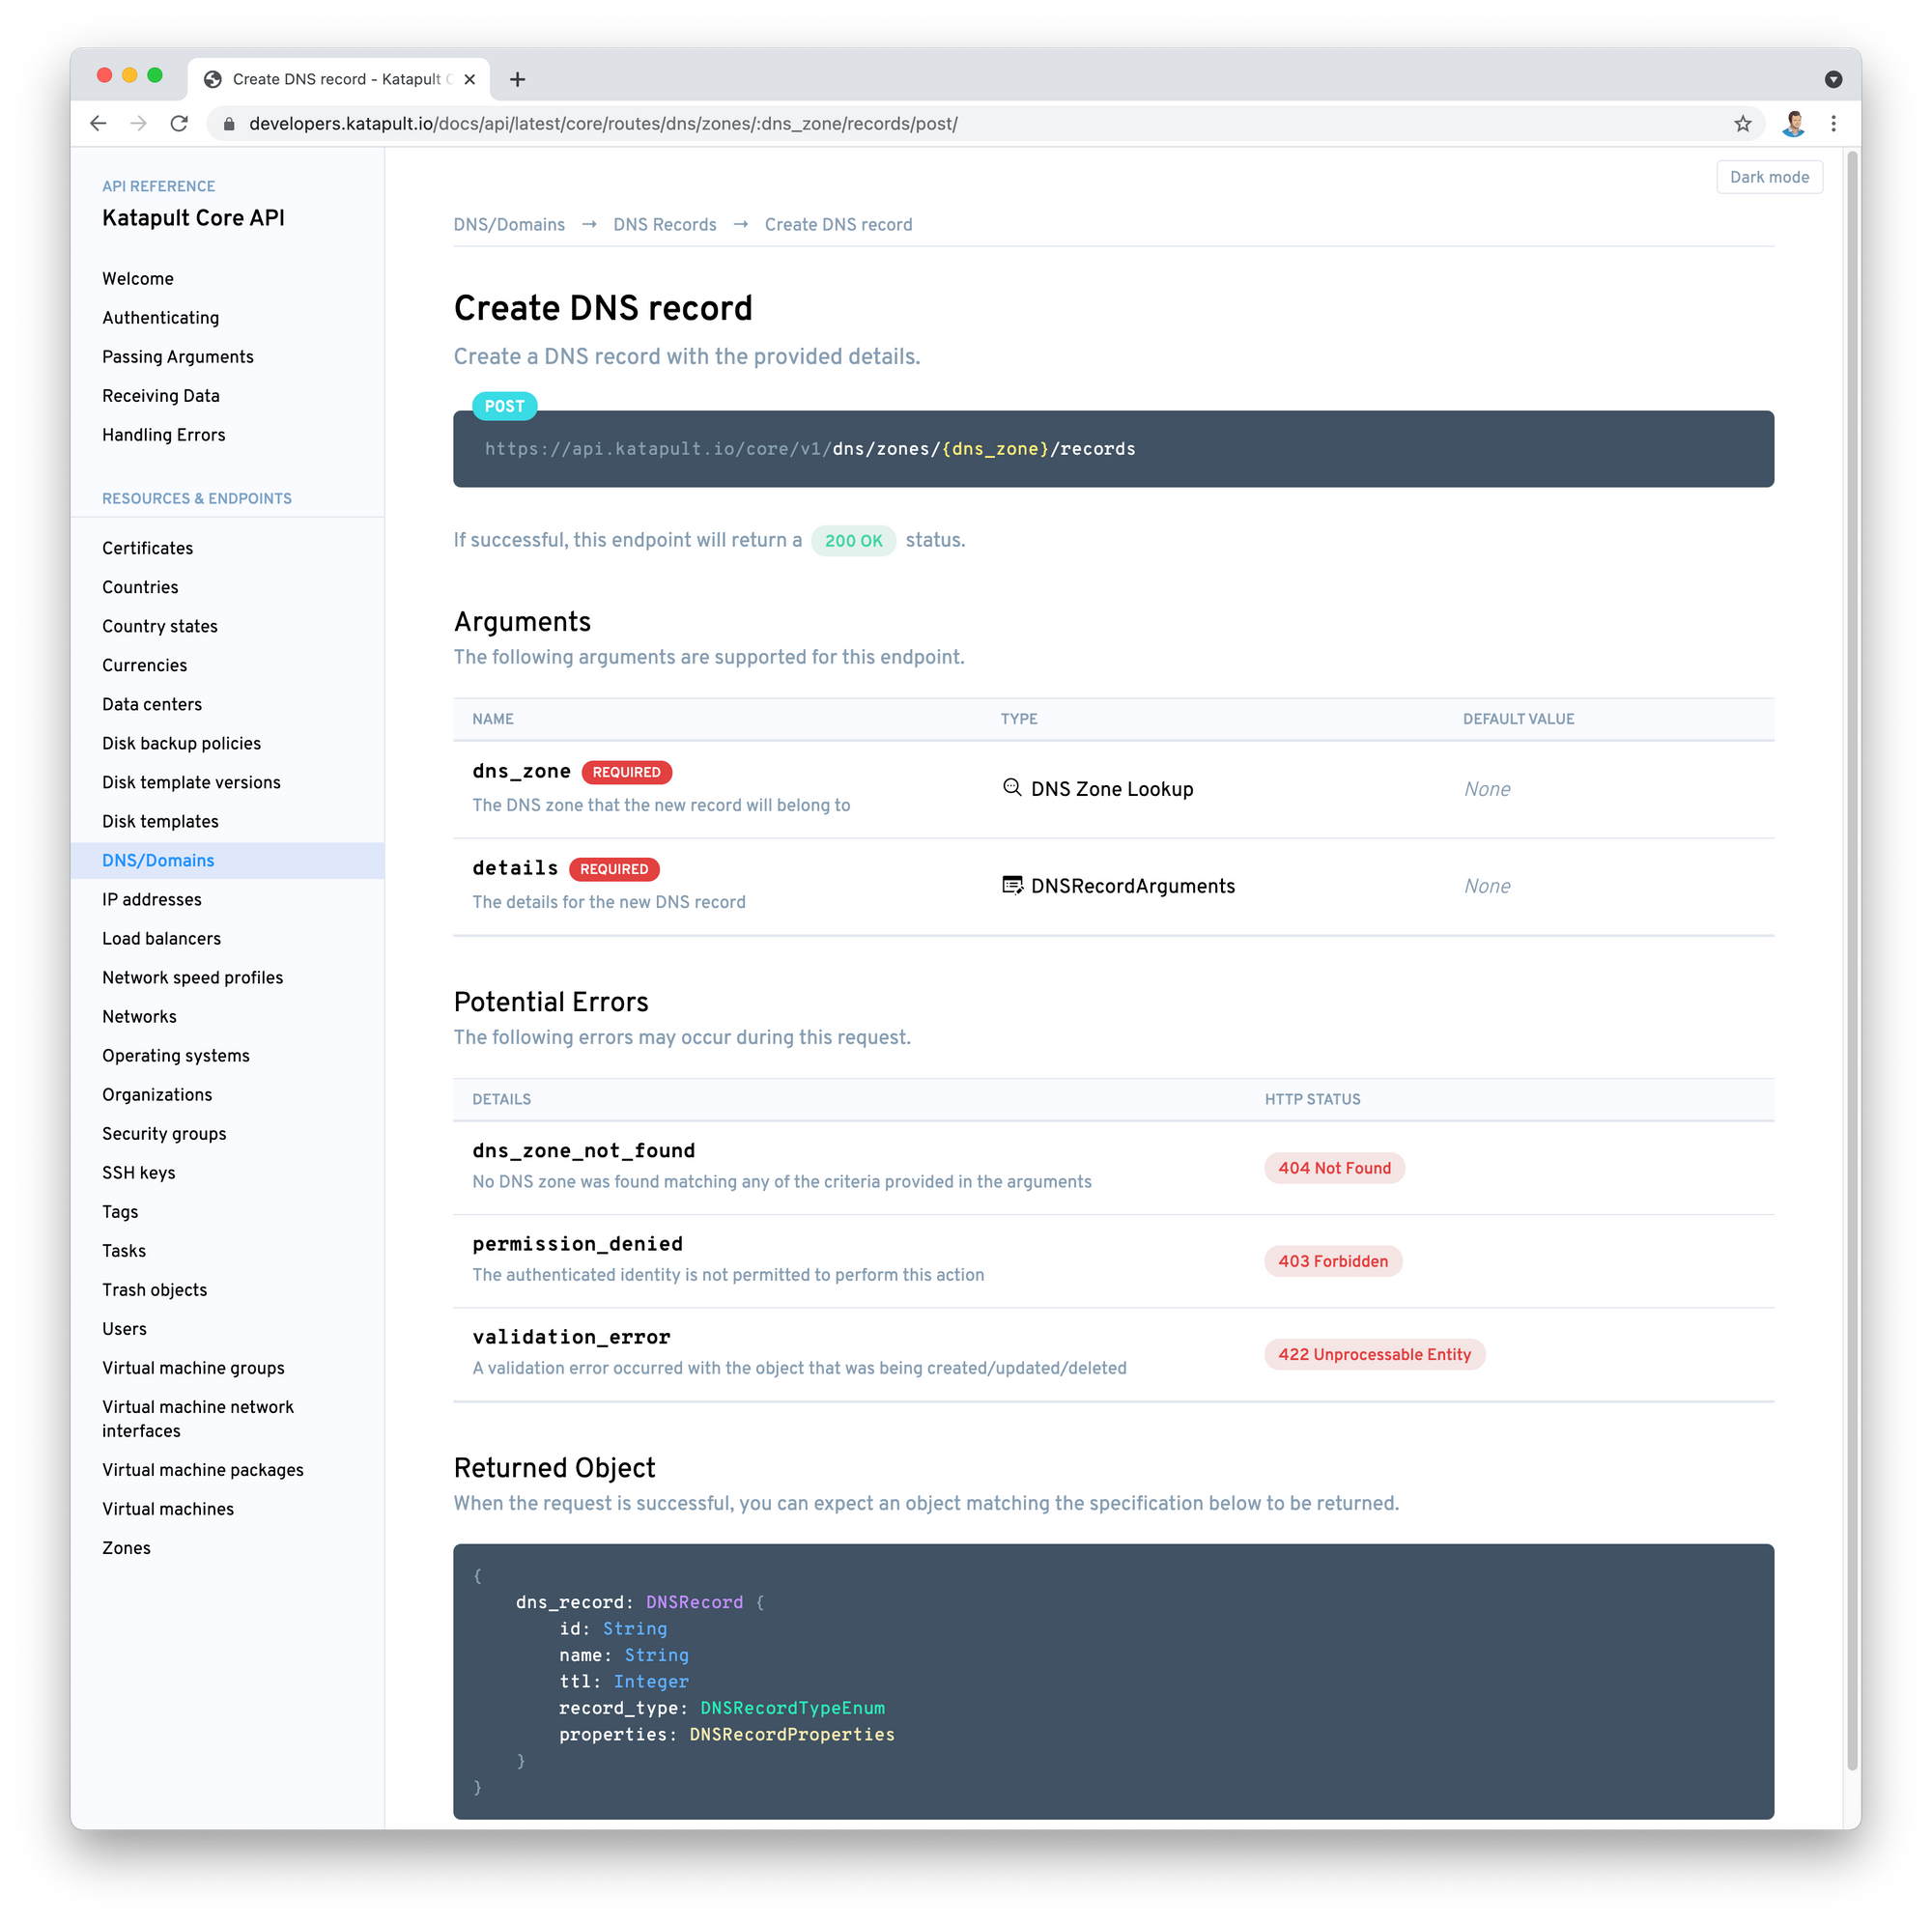The width and height of the screenshot is (1932, 1923).
Task: Open Virtual machine groups in sidebar
Action: (193, 1367)
